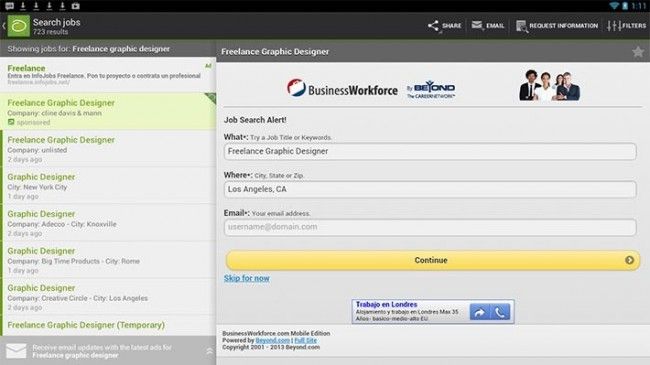Open the Filters panel
650x365 pixels.
[626, 26]
